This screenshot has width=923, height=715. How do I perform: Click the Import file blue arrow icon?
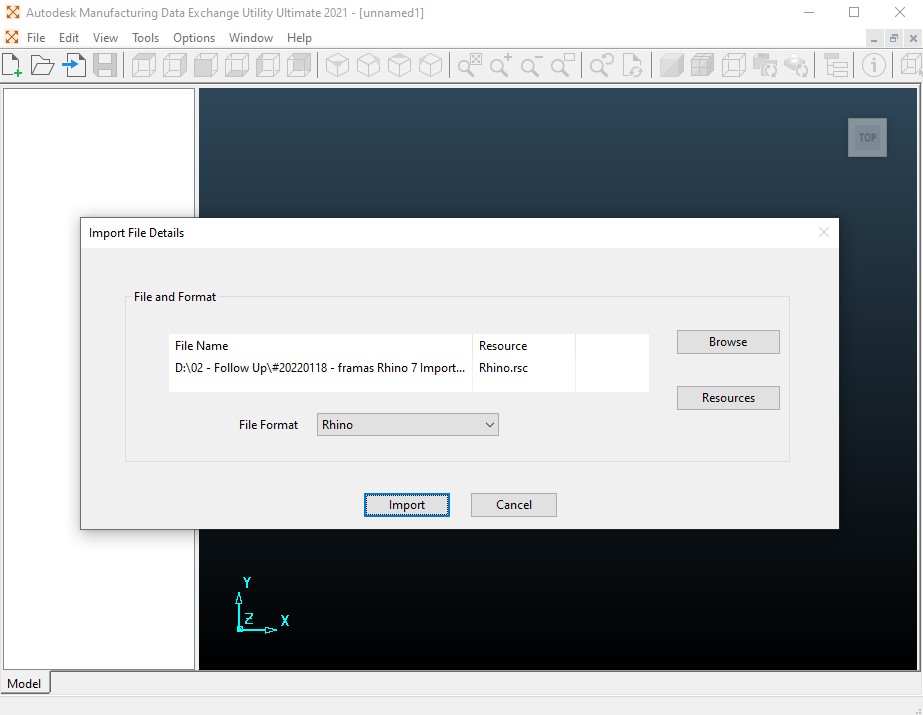point(74,65)
